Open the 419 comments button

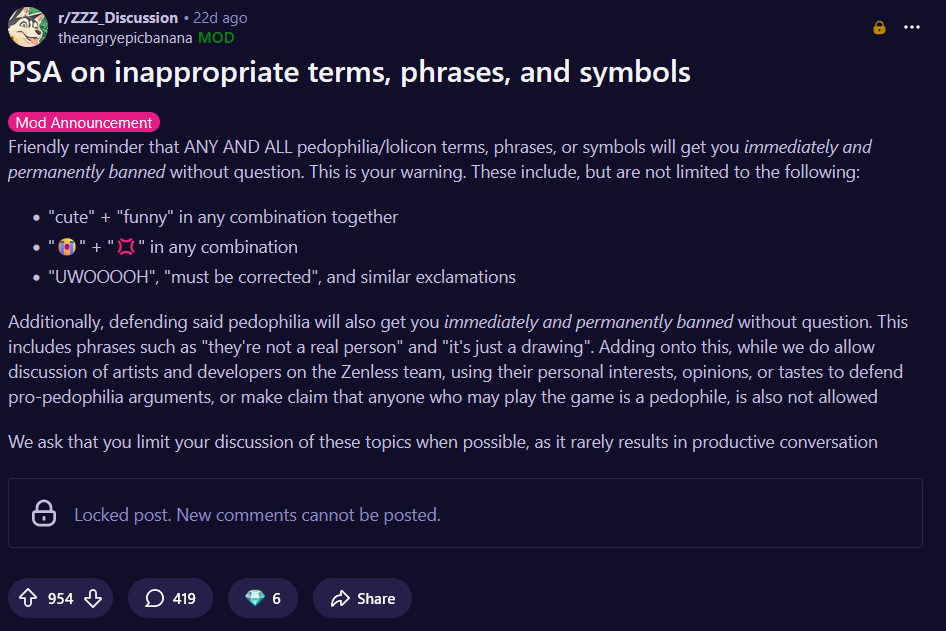170,598
